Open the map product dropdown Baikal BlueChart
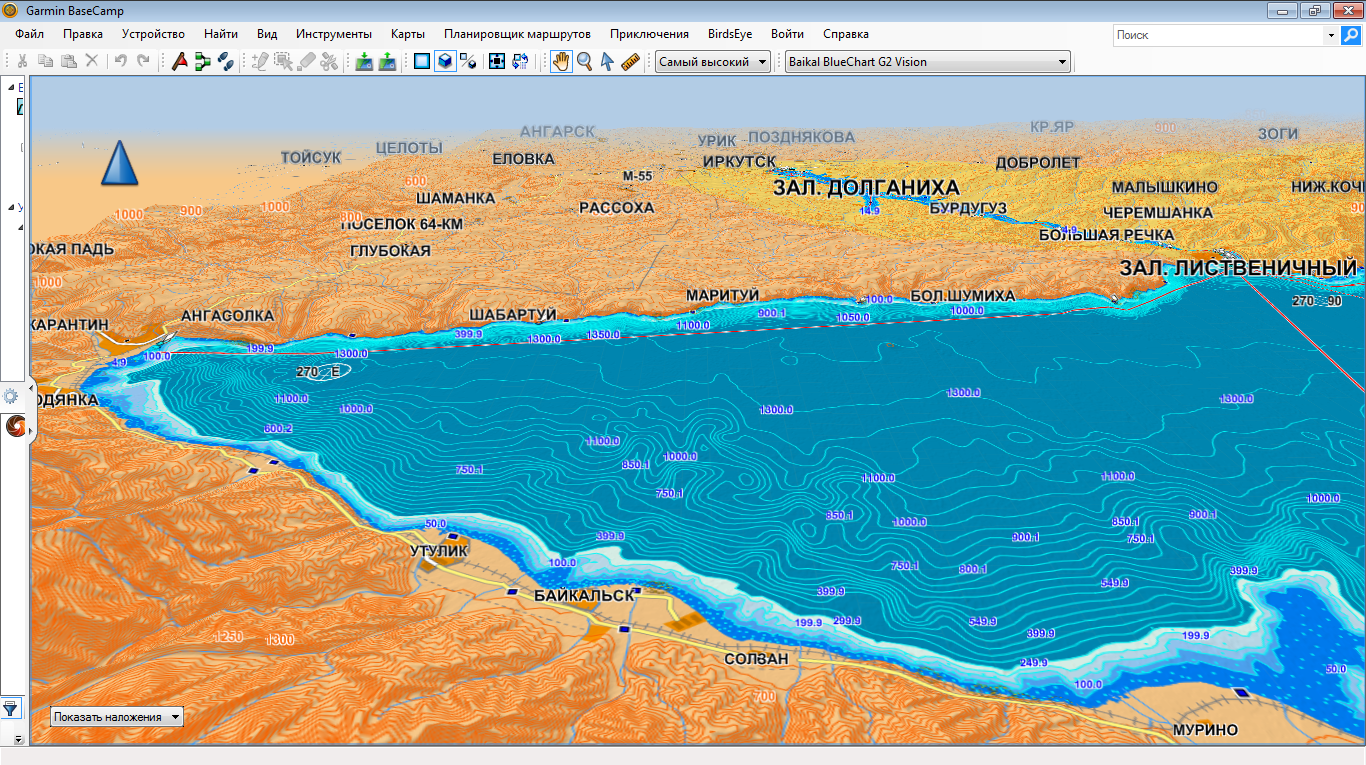1366x765 pixels. [x=927, y=61]
